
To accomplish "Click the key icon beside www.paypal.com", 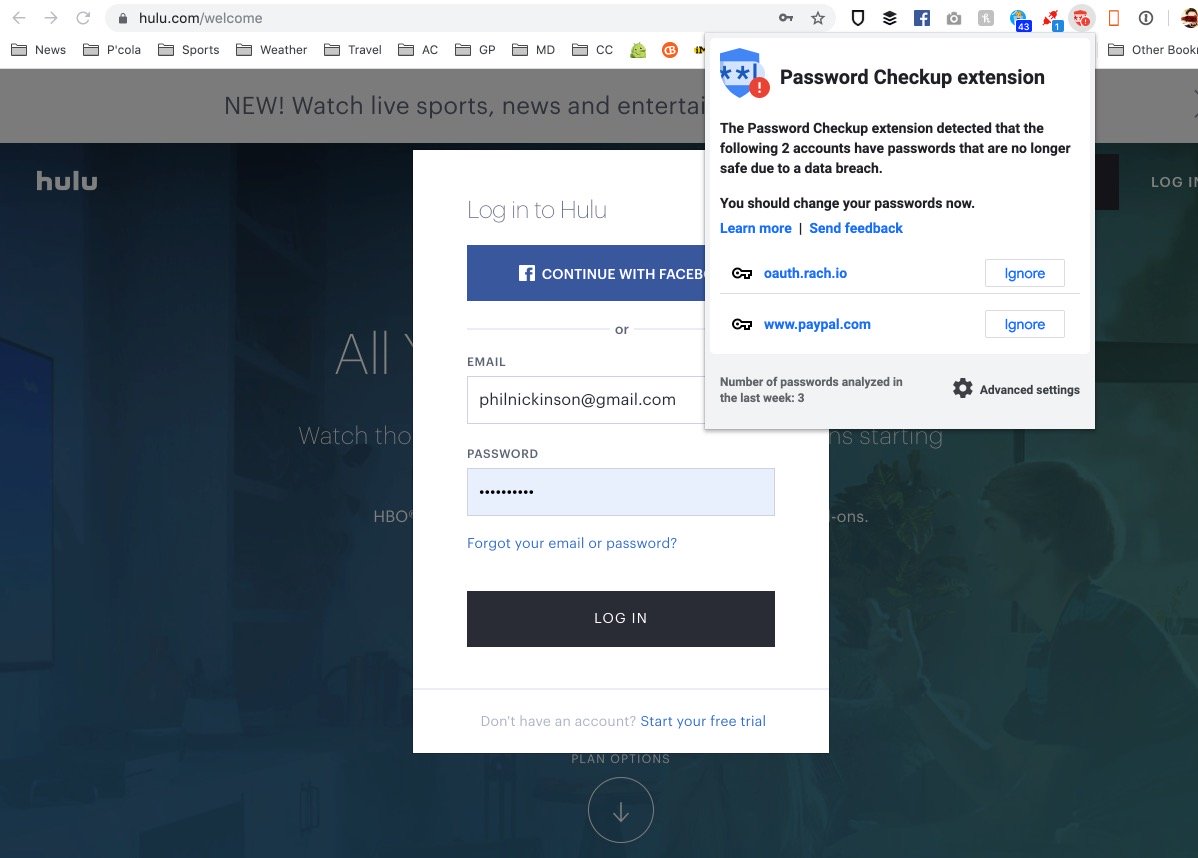I will [x=742, y=324].
